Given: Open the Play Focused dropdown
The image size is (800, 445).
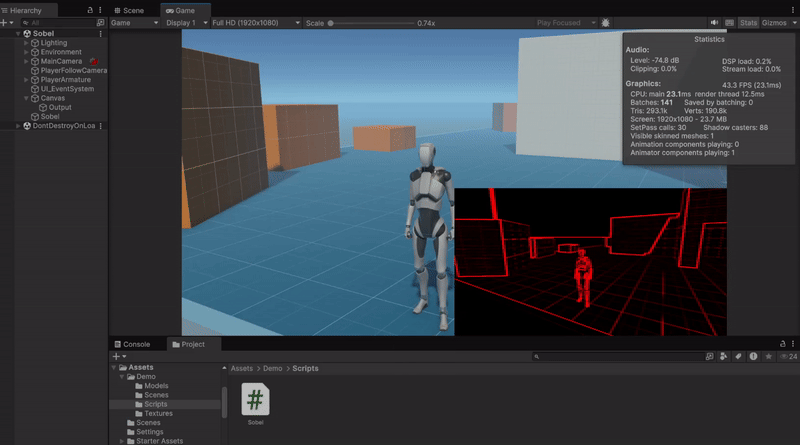Looking at the screenshot, I should tap(566, 23).
